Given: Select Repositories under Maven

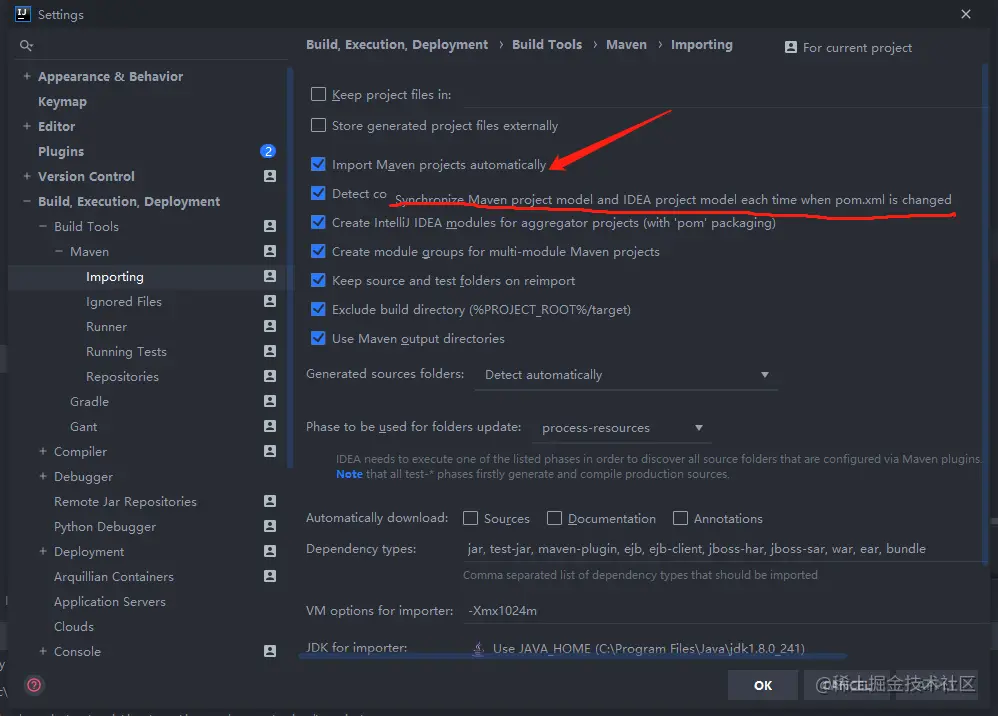Looking at the screenshot, I should click(x=122, y=376).
